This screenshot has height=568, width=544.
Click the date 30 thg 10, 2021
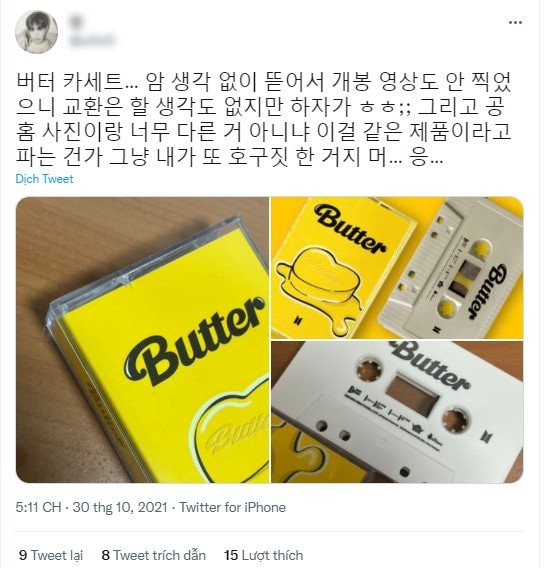coord(120,507)
